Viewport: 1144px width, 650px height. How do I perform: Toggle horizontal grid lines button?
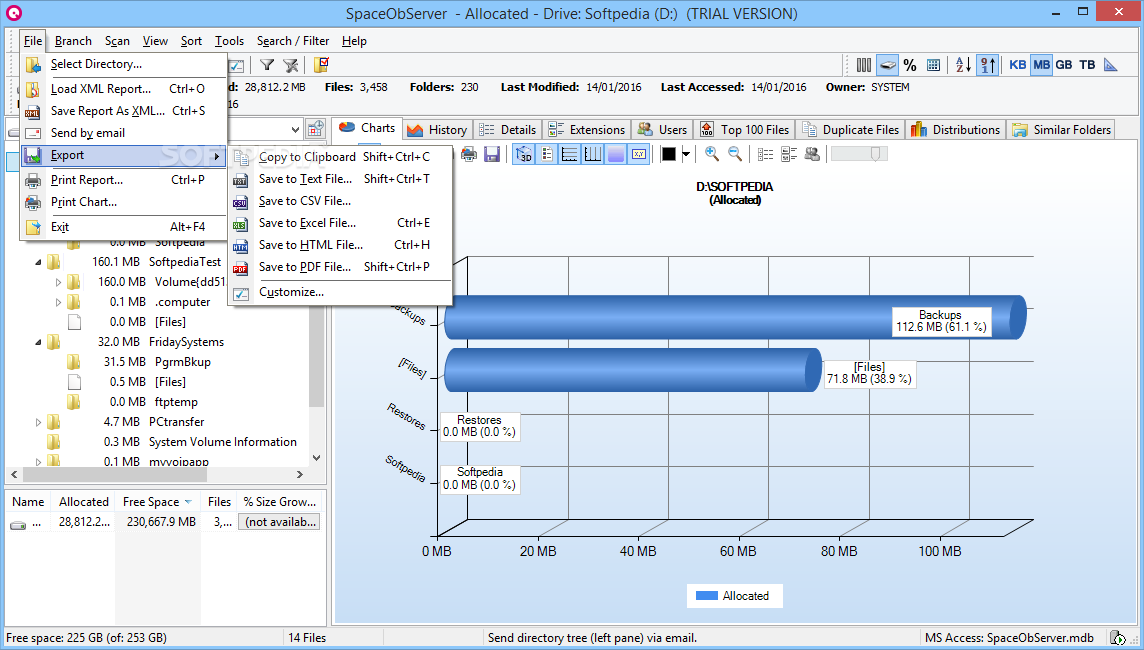[570, 154]
